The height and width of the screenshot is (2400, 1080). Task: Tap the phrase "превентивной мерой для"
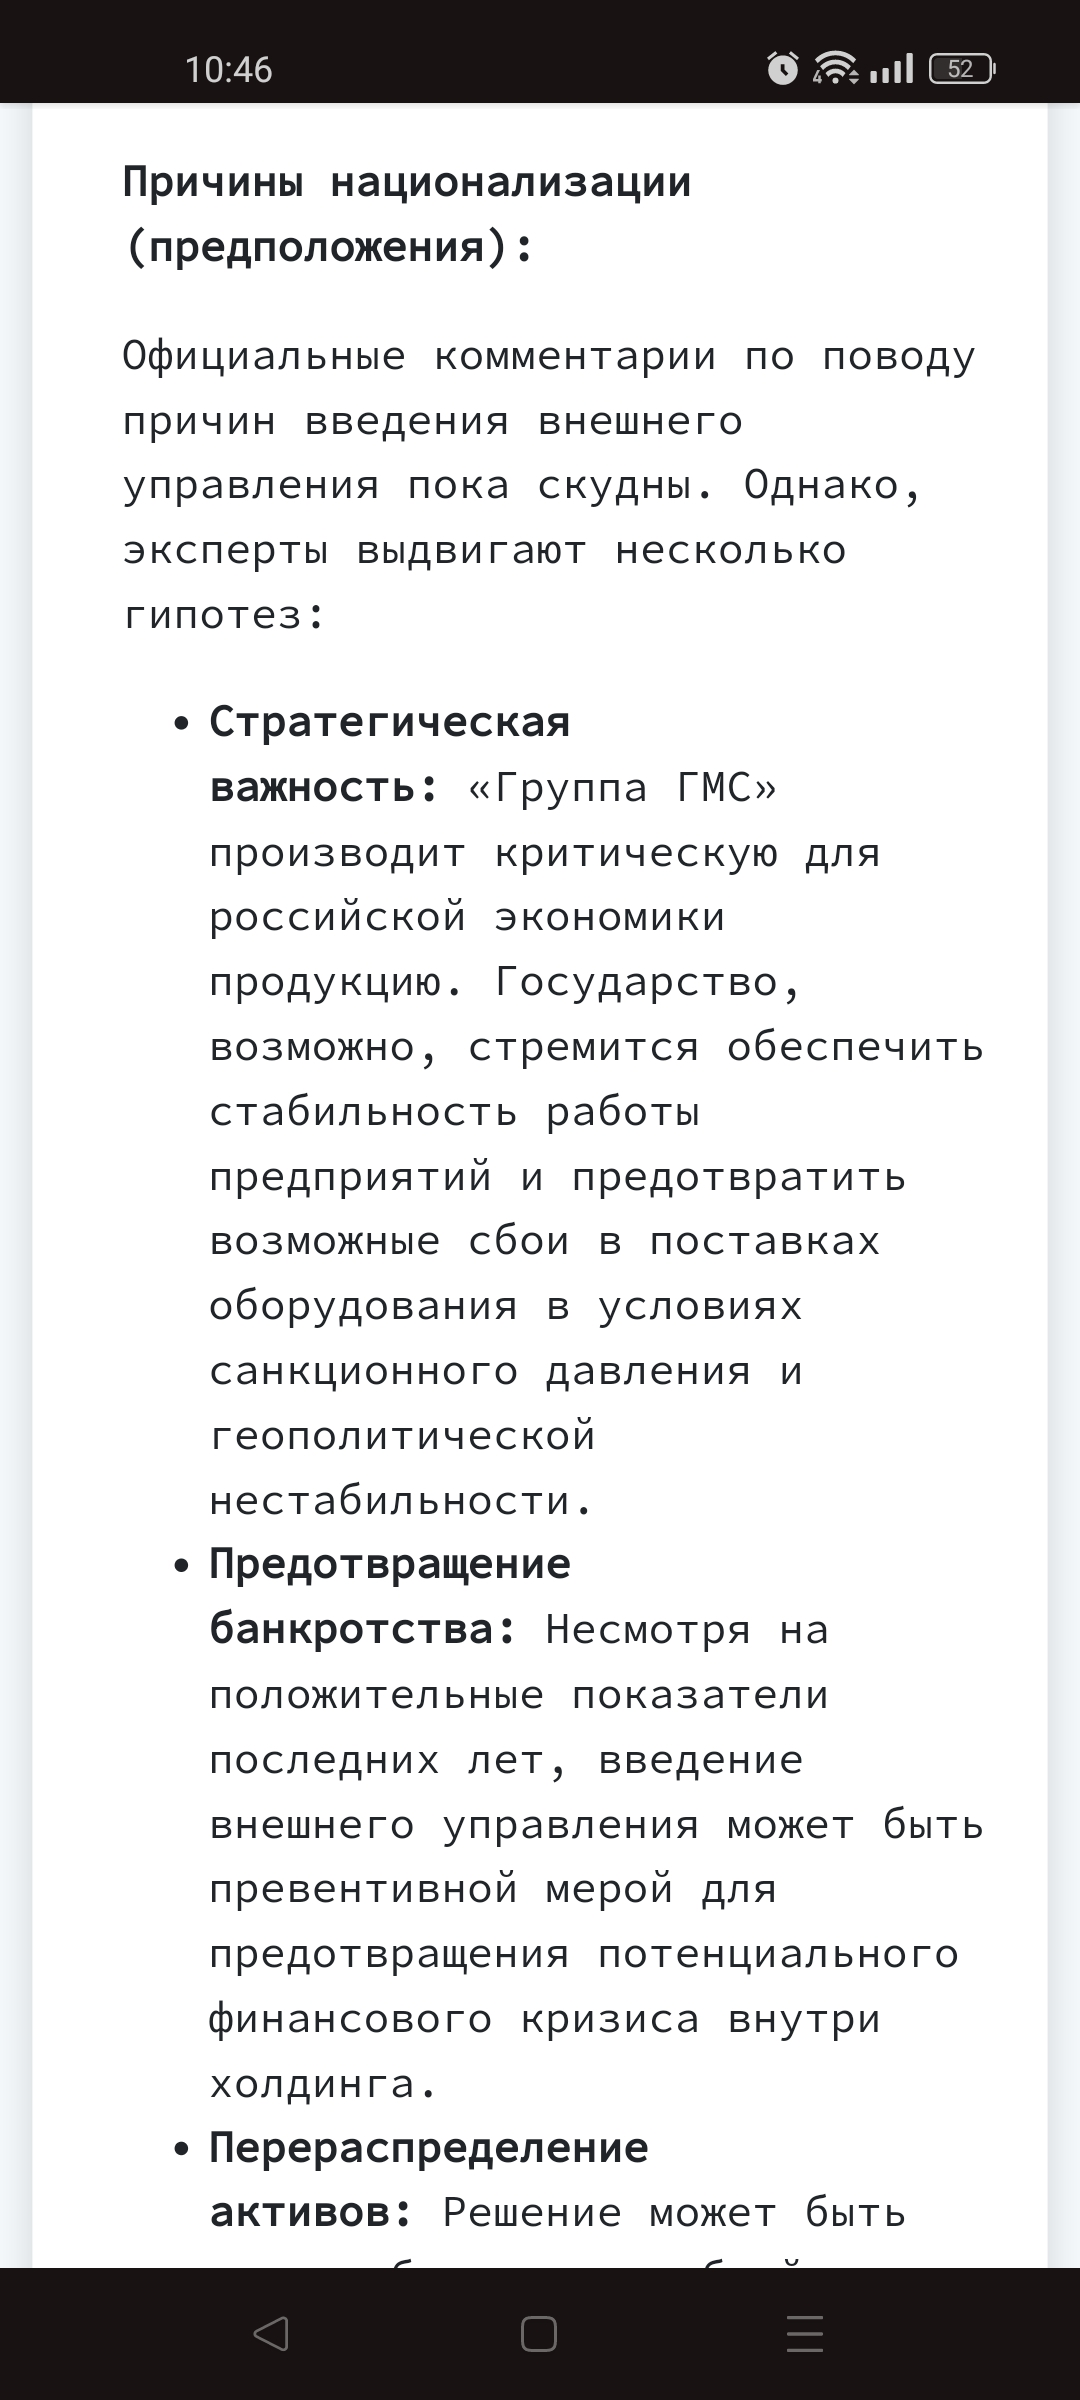493,1889
